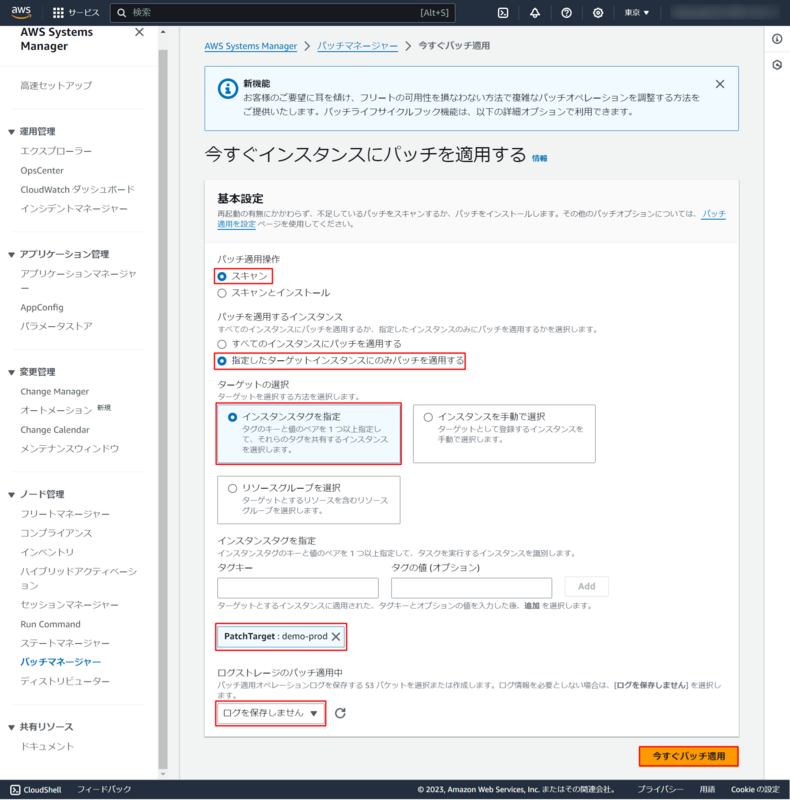Refresh the S3 log bucket list
790x800 pixels.
coord(340,713)
